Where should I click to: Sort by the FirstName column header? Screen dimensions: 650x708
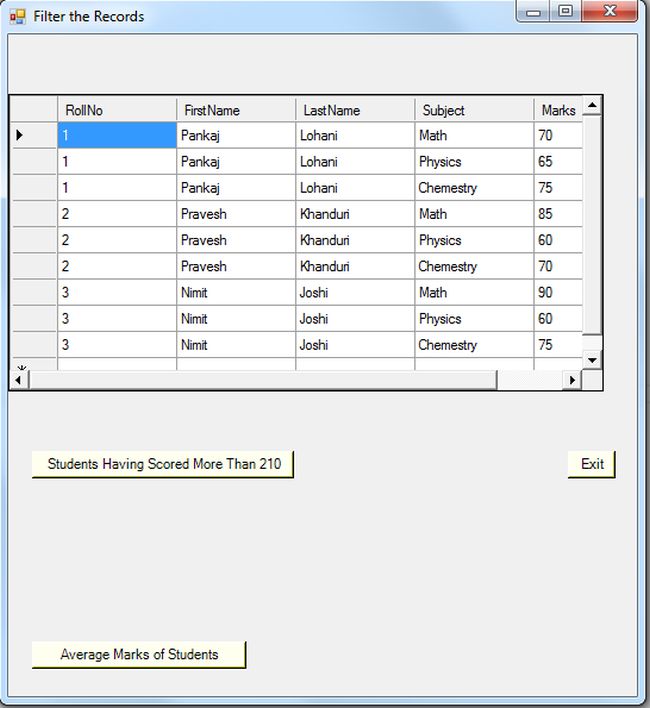(x=236, y=110)
